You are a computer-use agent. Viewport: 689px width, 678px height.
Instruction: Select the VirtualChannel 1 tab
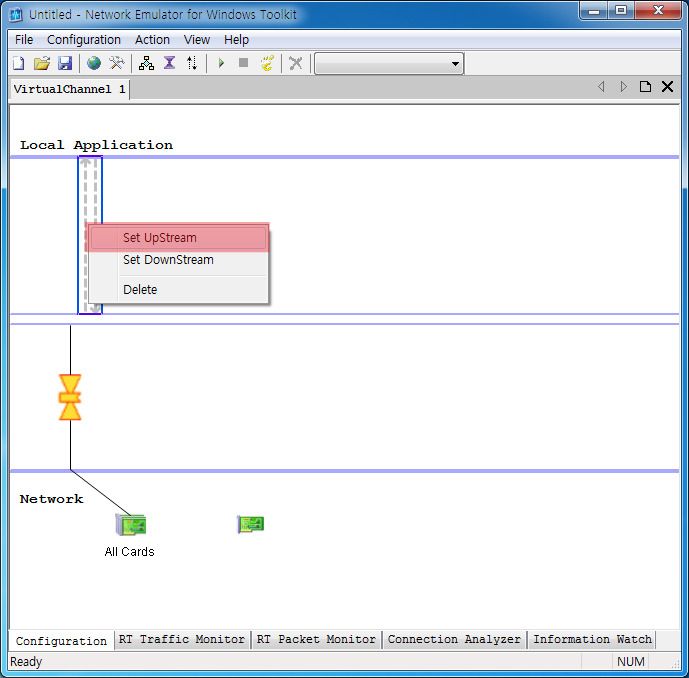point(69,89)
